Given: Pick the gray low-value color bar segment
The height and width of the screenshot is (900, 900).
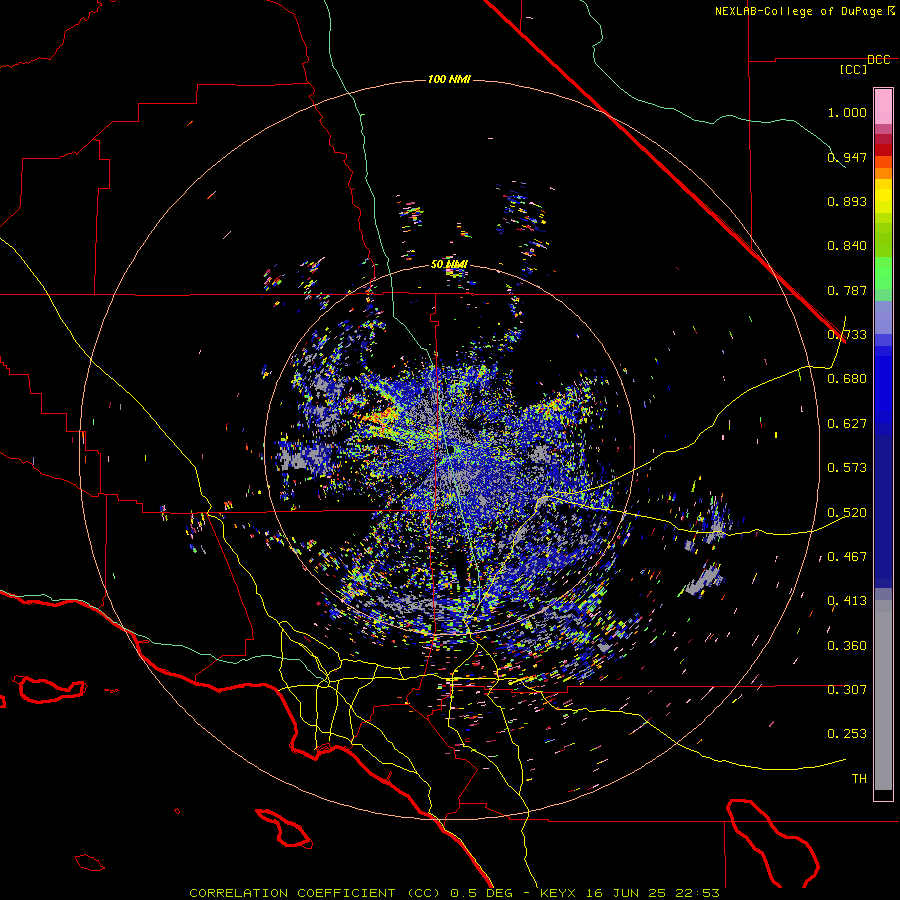Looking at the screenshot, I should pyautogui.click(x=883, y=695).
